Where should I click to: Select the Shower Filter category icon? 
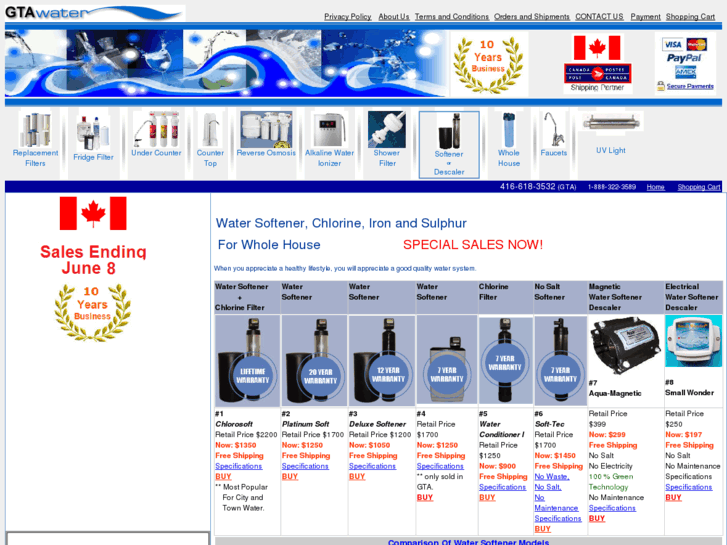tap(387, 129)
